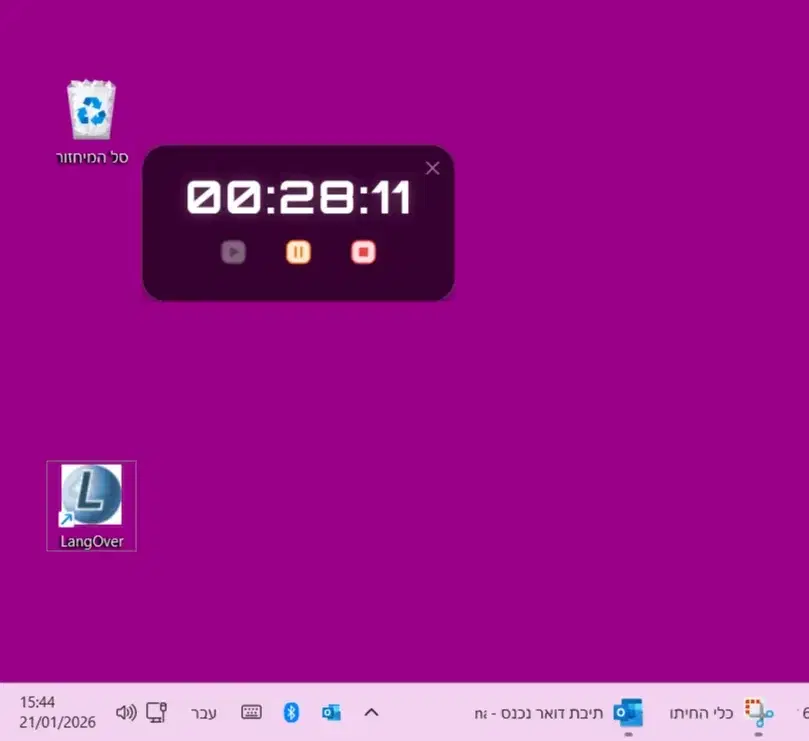Open the clock and date 15:44 flyout

pyautogui.click(x=42, y=712)
